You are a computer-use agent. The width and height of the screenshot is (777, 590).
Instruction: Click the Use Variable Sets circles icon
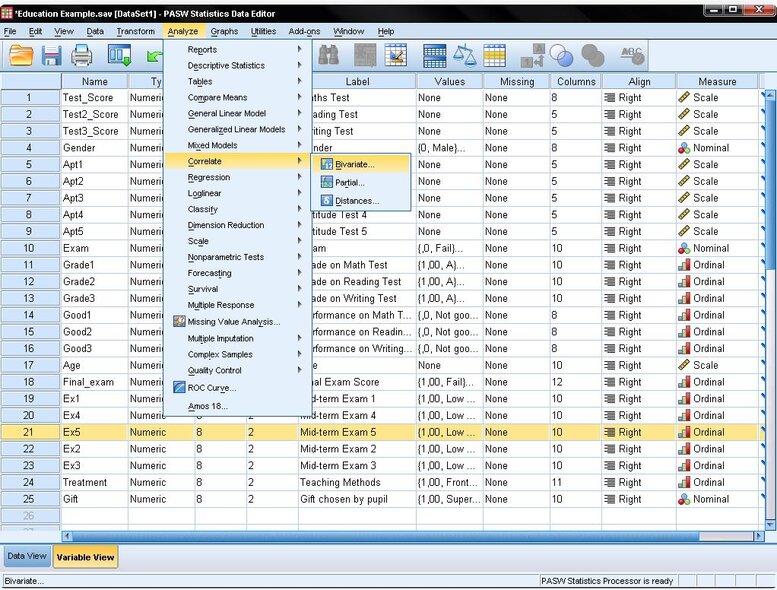tap(562, 55)
